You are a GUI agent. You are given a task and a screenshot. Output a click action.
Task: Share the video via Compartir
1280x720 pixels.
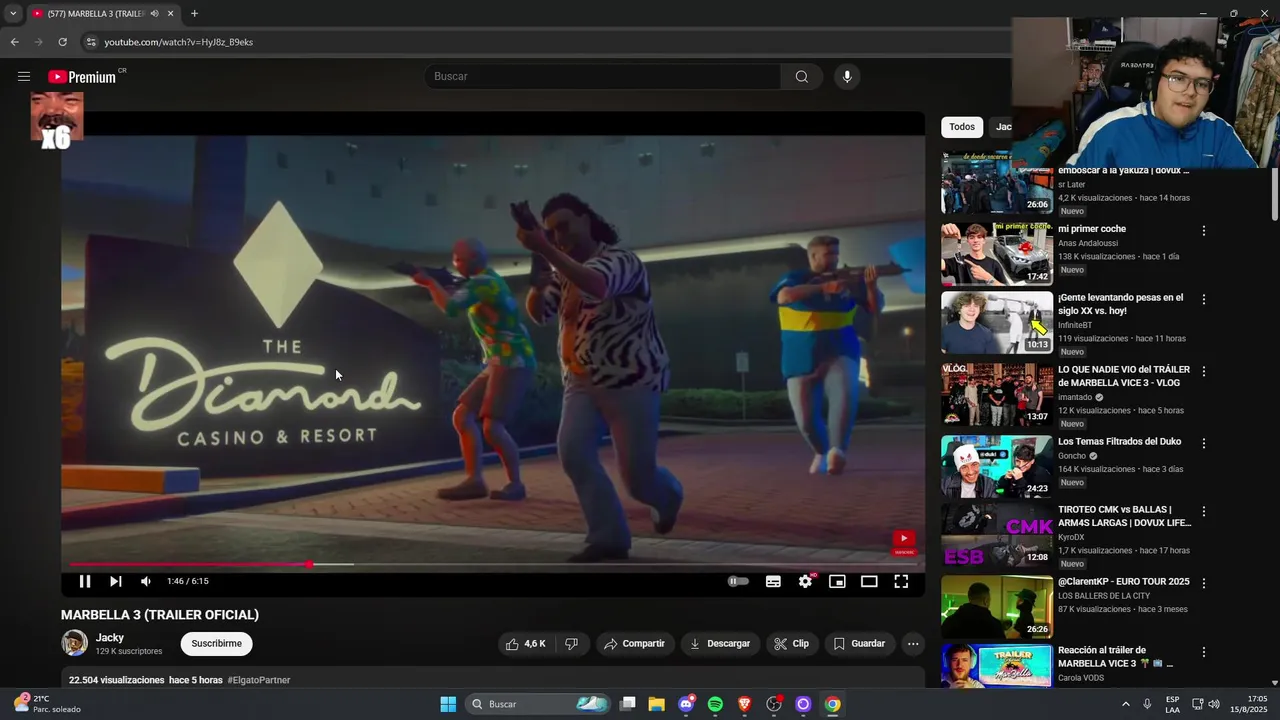click(x=634, y=644)
